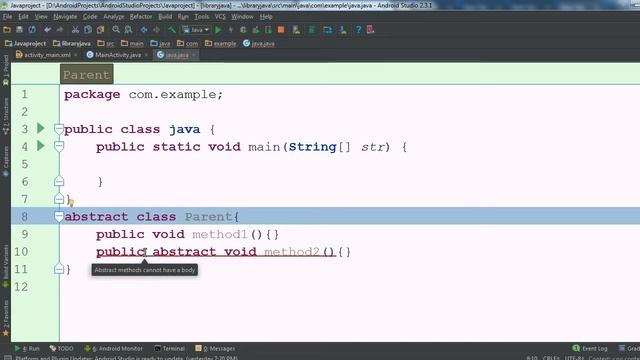Click line number 12 in the gutter
The image size is (640, 360).
(21, 287)
